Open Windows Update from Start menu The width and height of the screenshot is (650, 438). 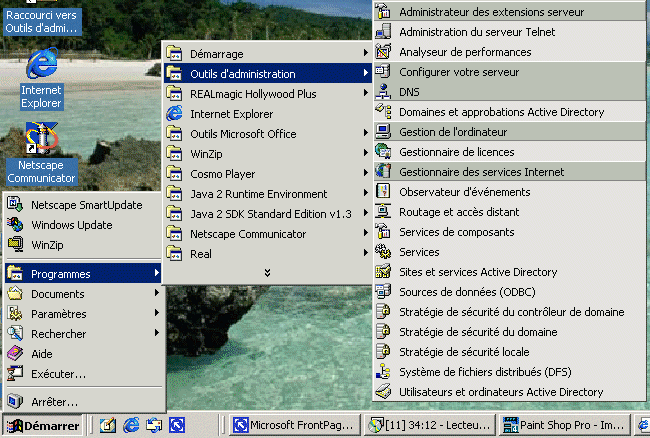tap(71, 225)
